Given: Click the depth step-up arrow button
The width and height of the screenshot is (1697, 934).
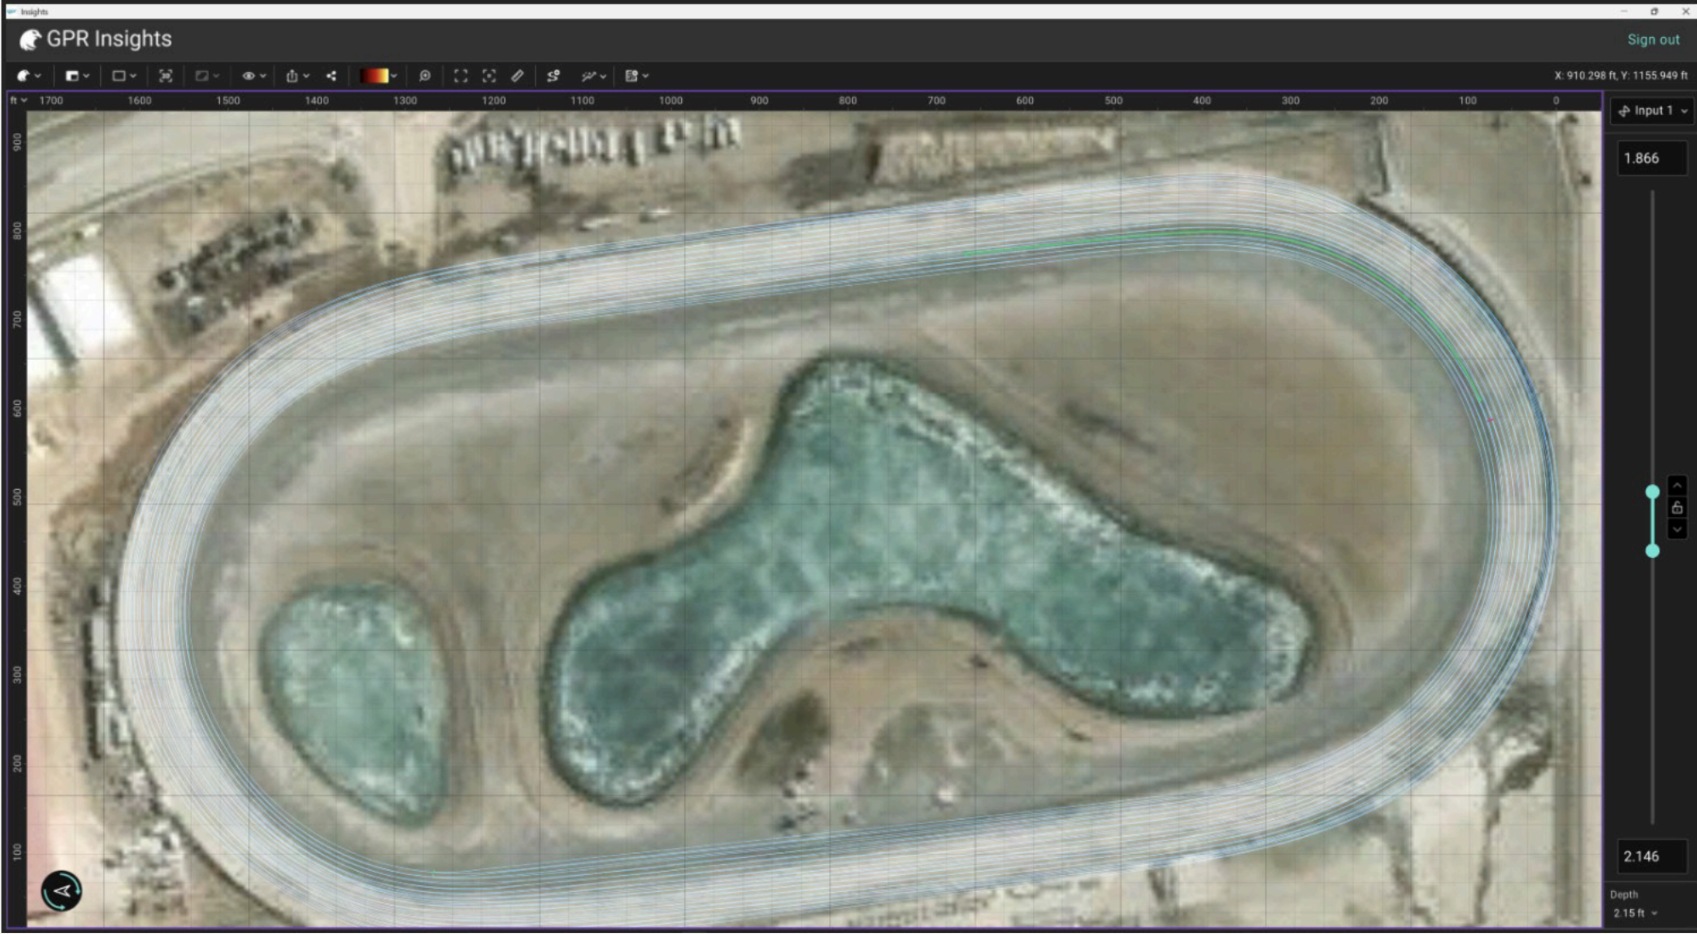Looking at the screenshot, I should (x=1677, y=486).
